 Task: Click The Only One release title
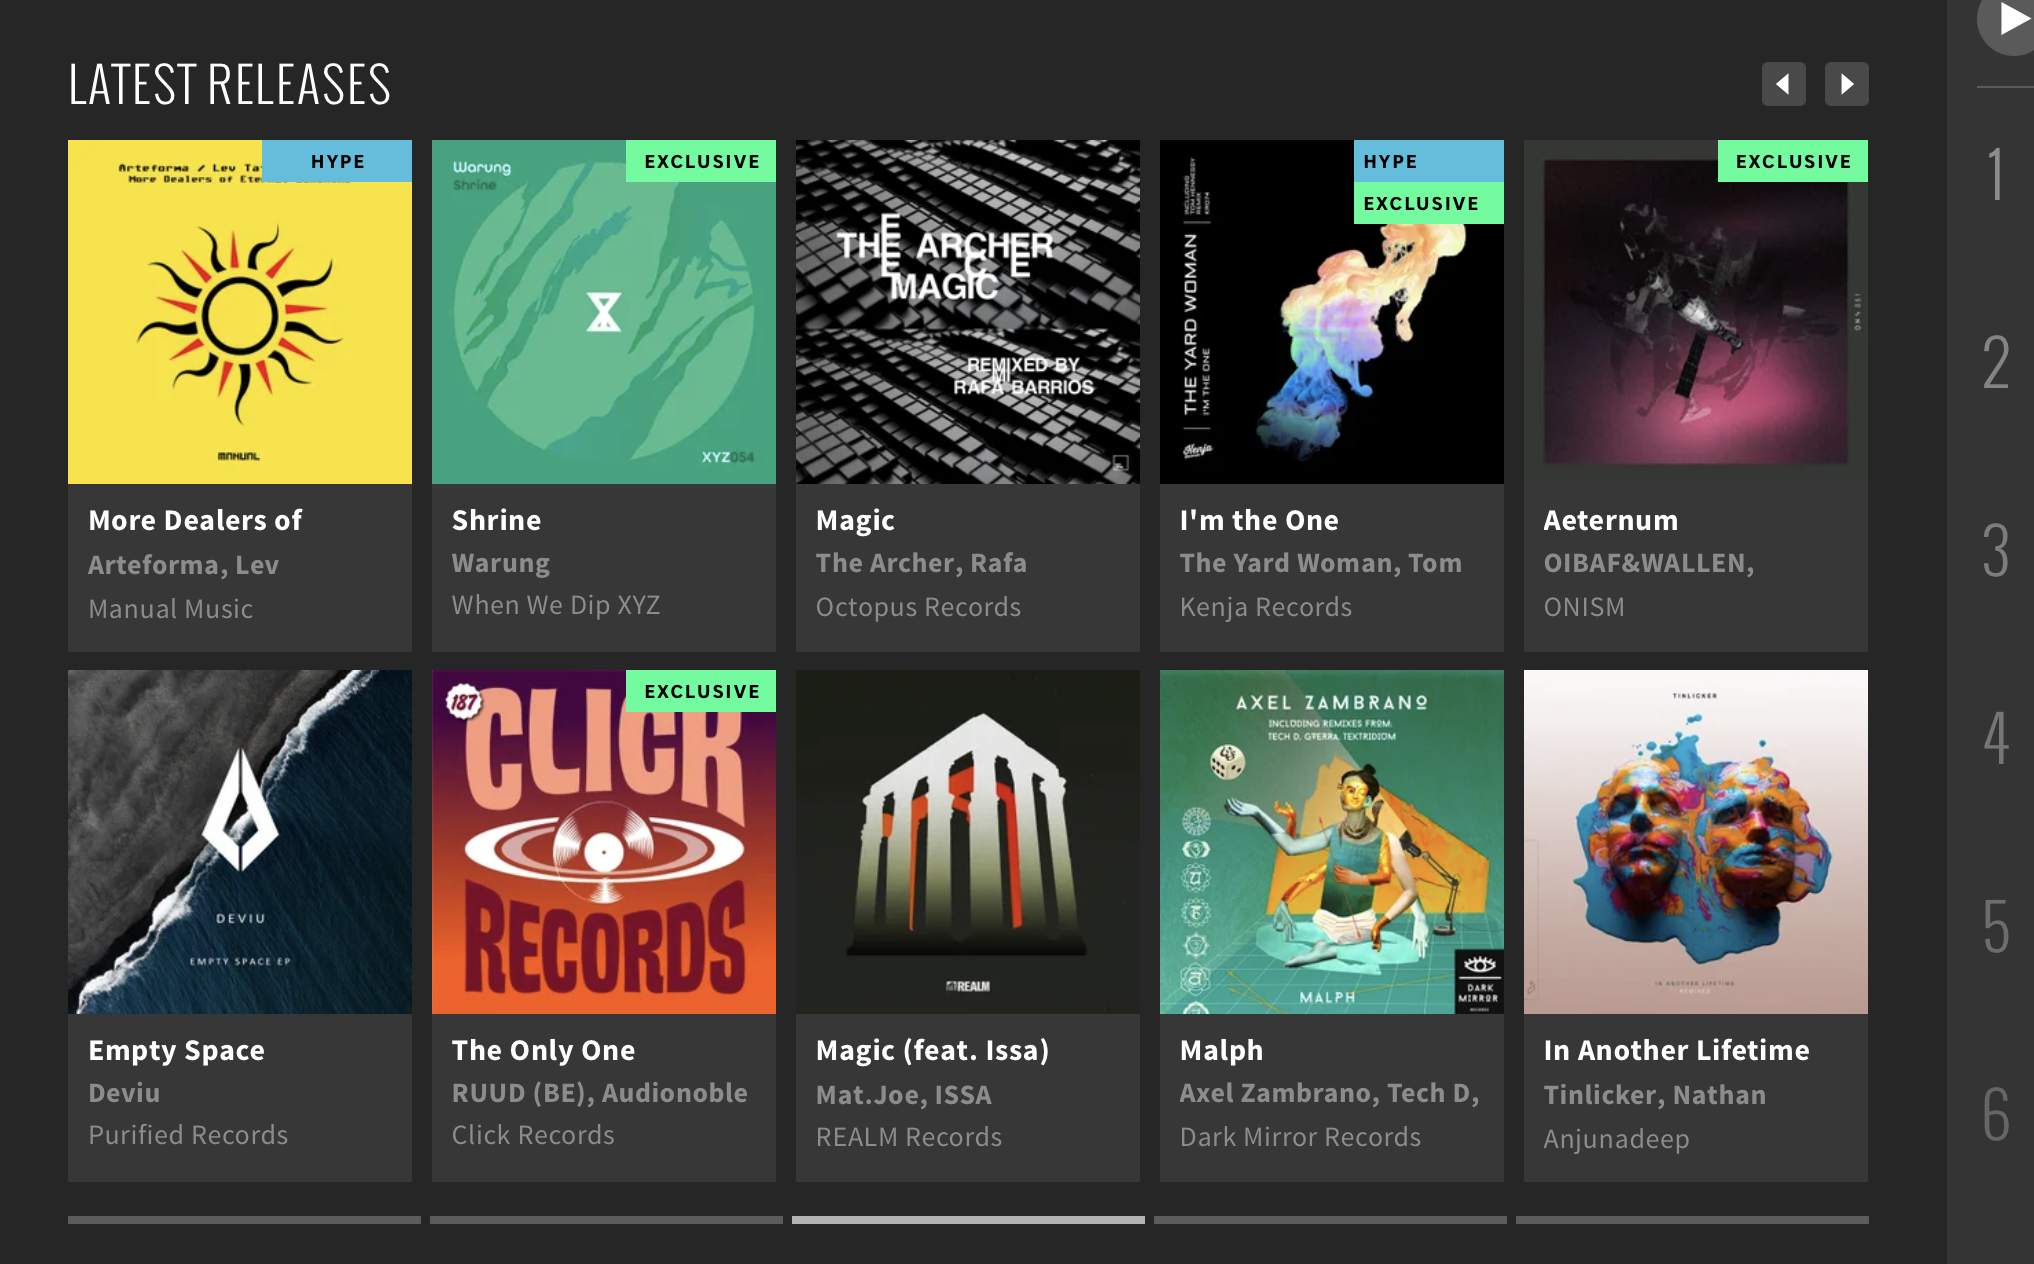pyautogui.click(x=543, y=1050)
